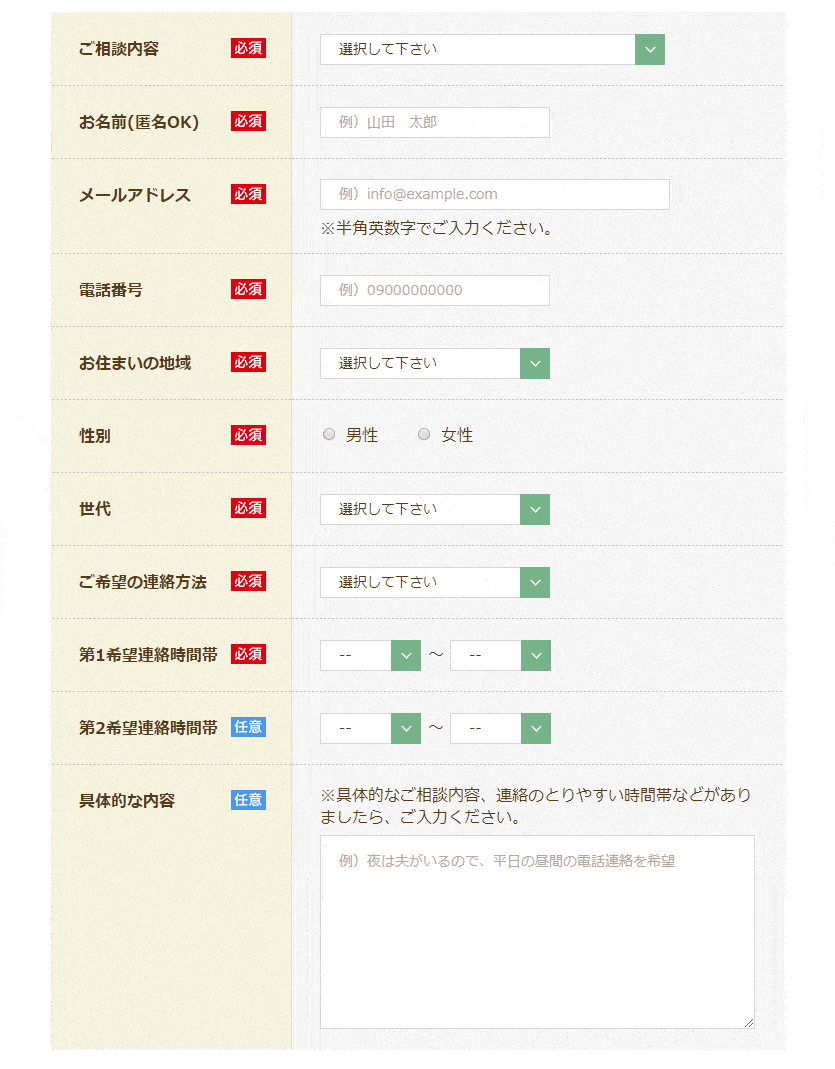Click the textarea resize handle corner

pos(748,1021)
